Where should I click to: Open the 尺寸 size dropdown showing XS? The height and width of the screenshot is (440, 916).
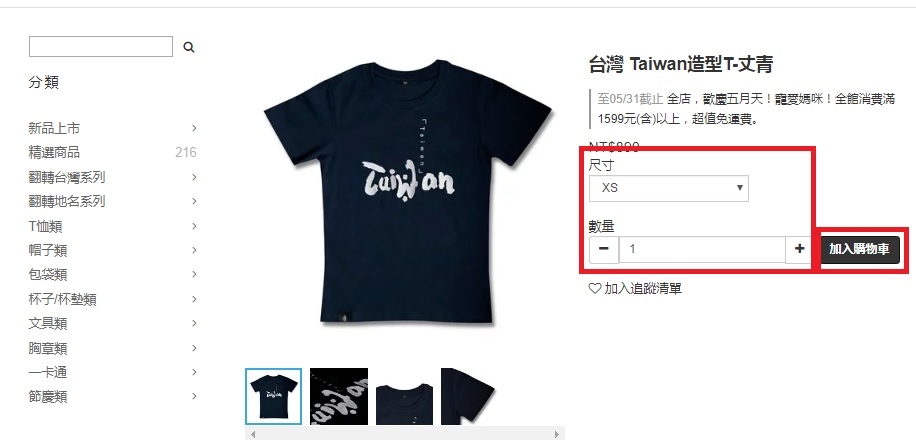(669, 188)
